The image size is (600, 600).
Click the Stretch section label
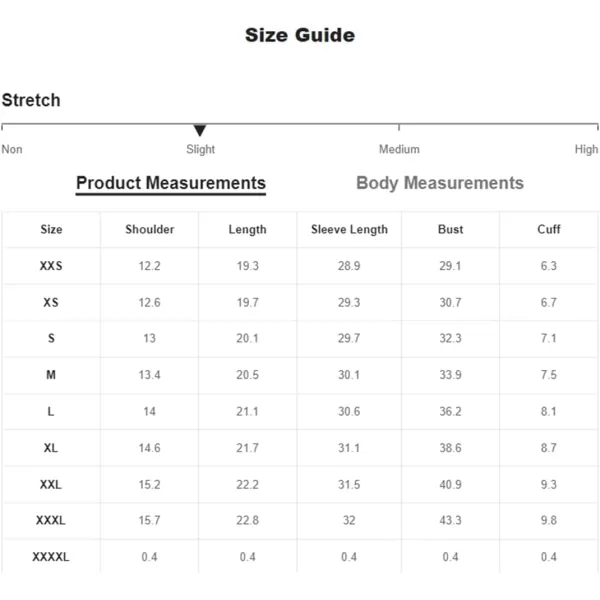click(31, 100)
